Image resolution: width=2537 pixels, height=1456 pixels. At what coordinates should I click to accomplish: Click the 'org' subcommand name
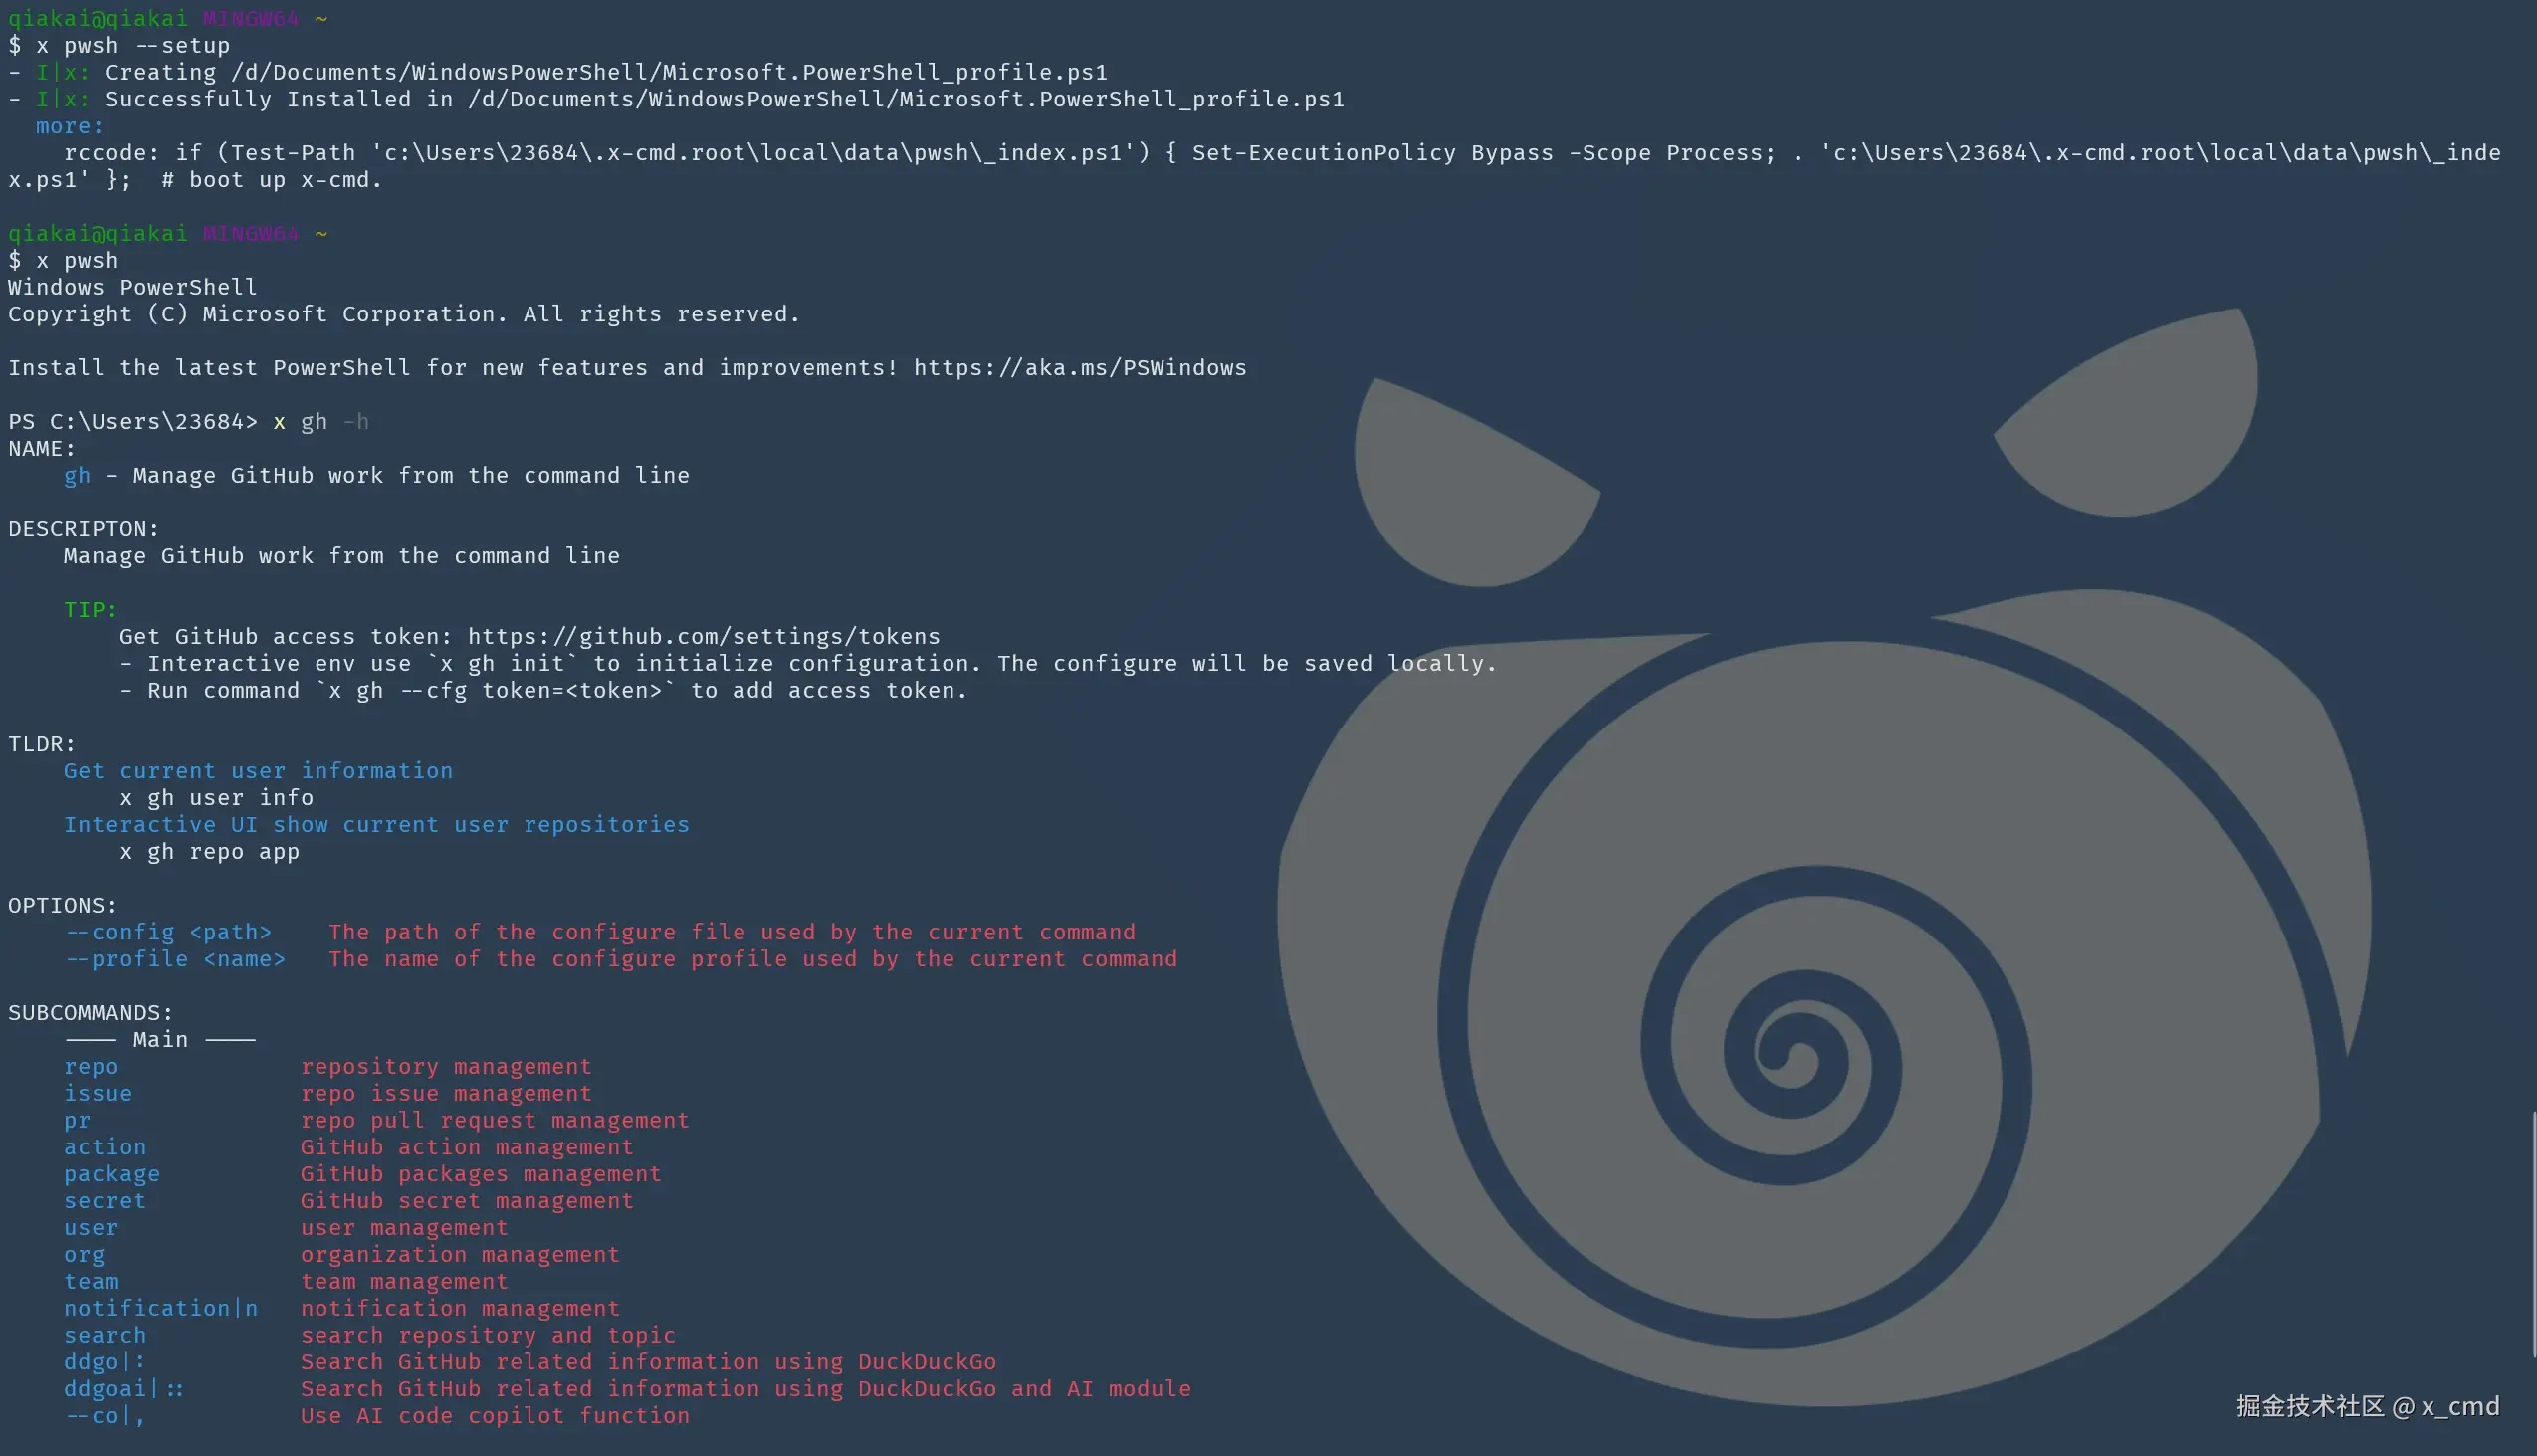pyautogui.click(x=84, y=1255)
